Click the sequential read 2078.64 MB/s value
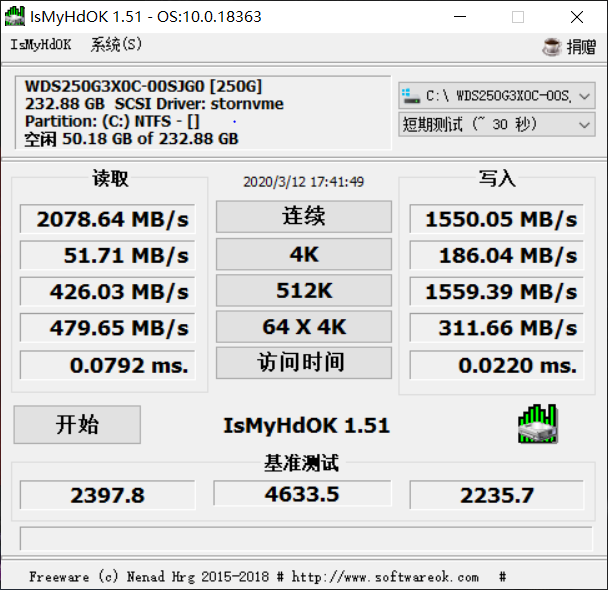 (x=108, y=219)
